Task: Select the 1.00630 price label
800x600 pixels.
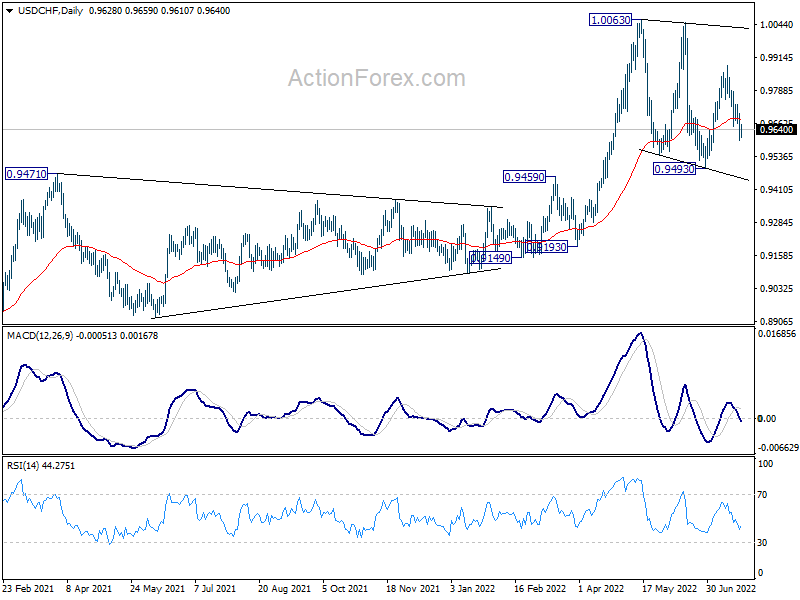Action: (610, 20)
